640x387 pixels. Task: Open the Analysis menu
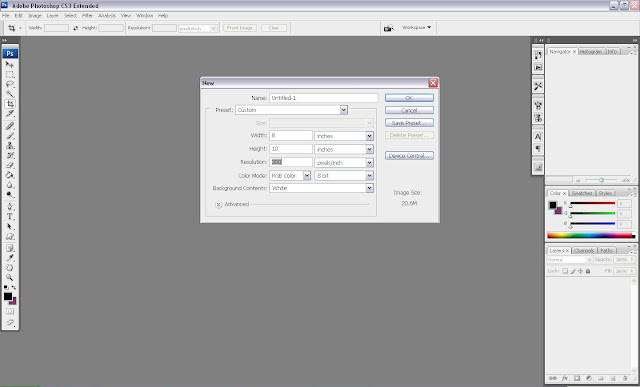pos(107,16)
